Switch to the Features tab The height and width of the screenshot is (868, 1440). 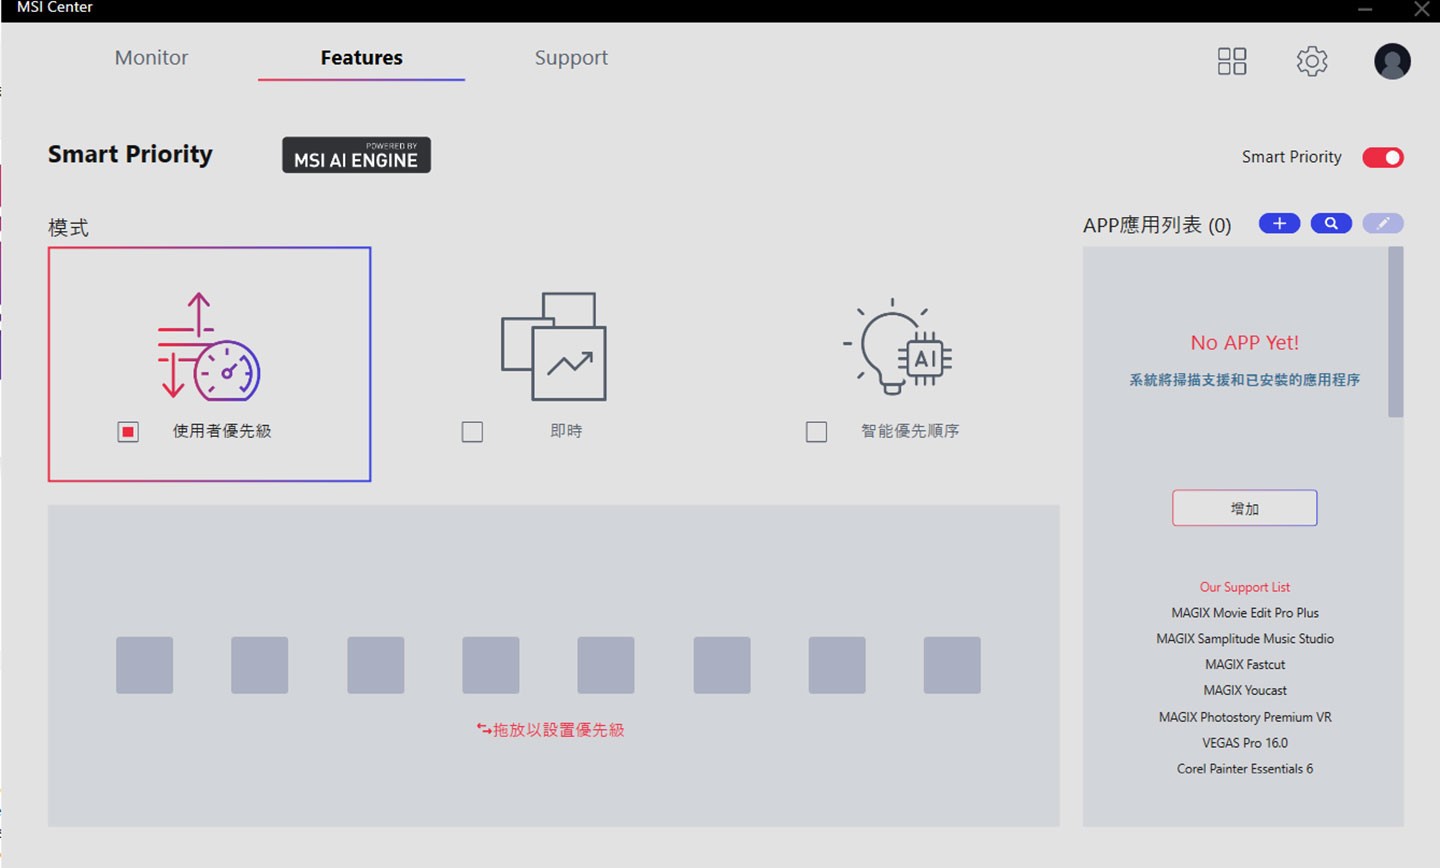(x=361, y=58)
